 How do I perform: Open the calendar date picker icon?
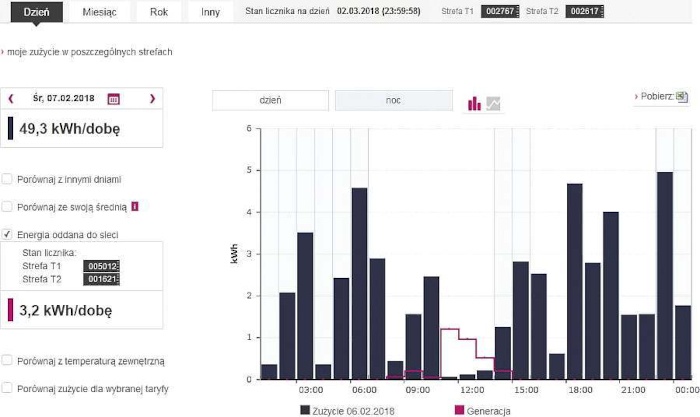[113, 99]
